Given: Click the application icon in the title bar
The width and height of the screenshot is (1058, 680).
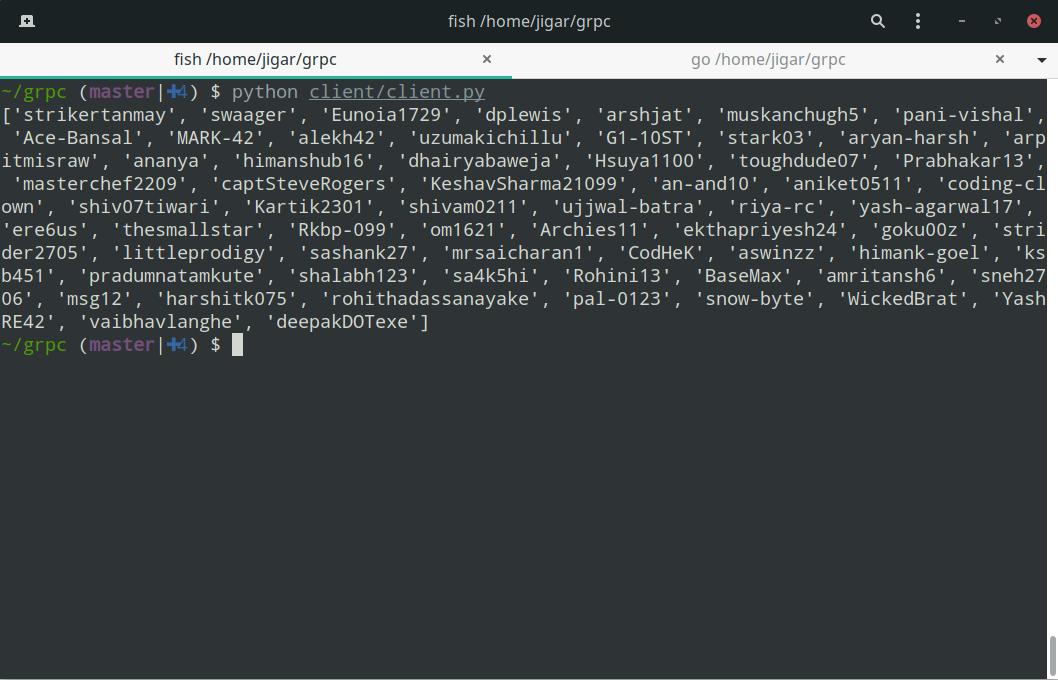Looking at the screenshot, I should coord(27,21).
